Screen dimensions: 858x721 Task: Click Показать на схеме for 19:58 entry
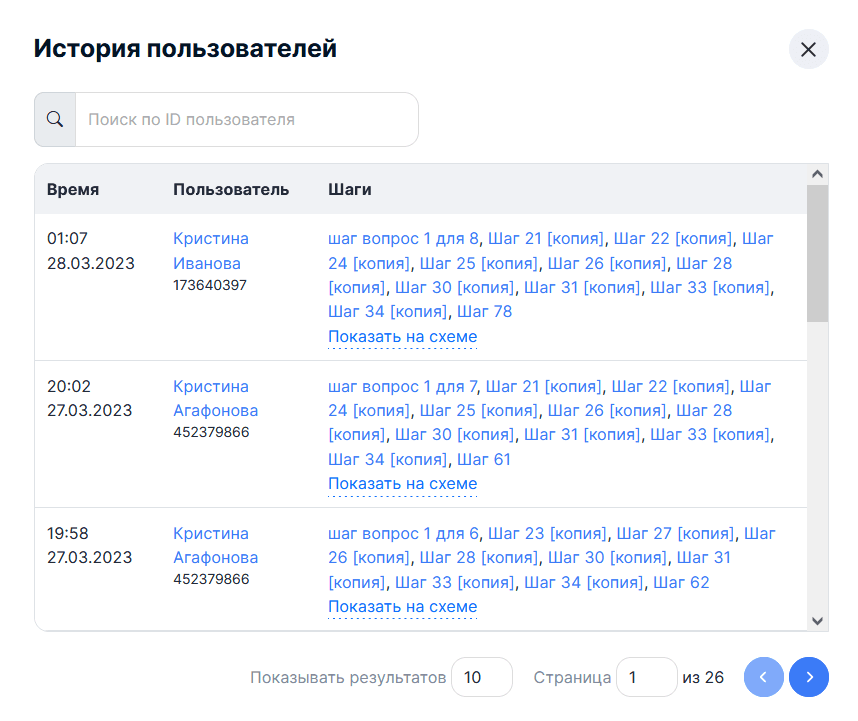pos(402,607)
